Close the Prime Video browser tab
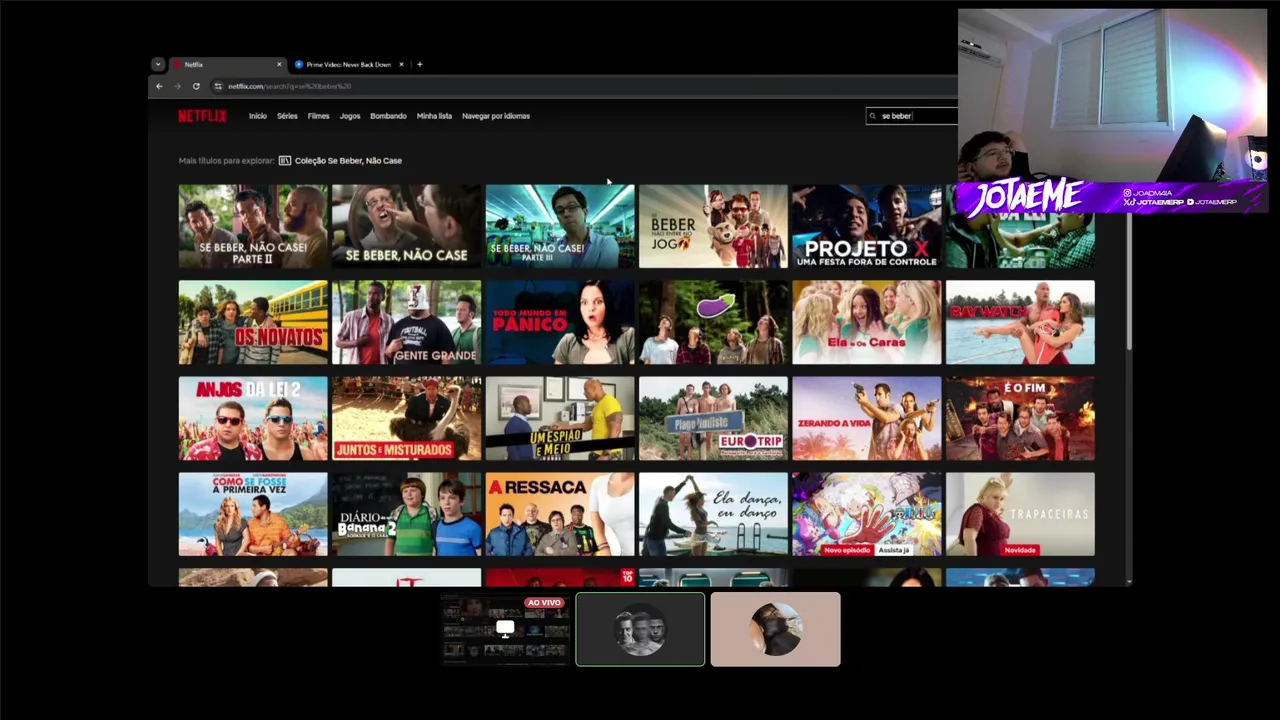This screenshot has height=720, width=1280. pos(401,64)
